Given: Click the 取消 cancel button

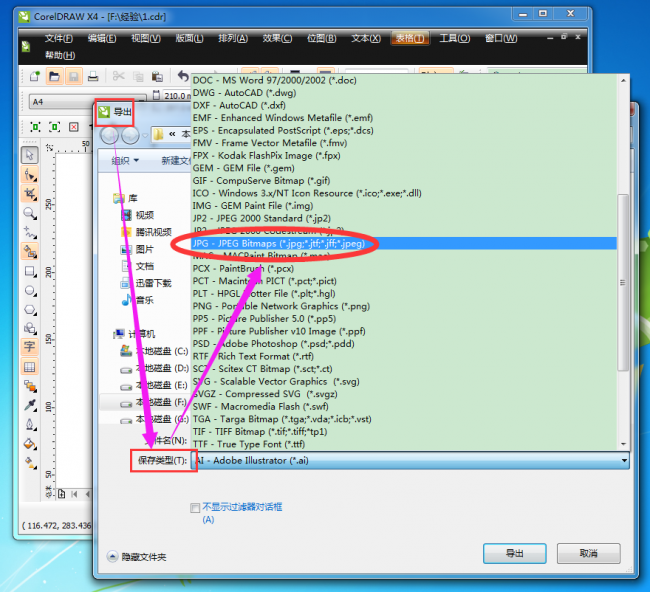Looking at the screenshot, I should (589, 553).
